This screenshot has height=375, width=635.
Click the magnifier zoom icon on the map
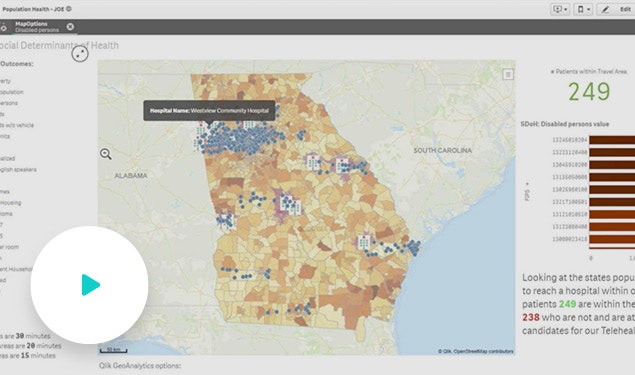coord(106,154)
